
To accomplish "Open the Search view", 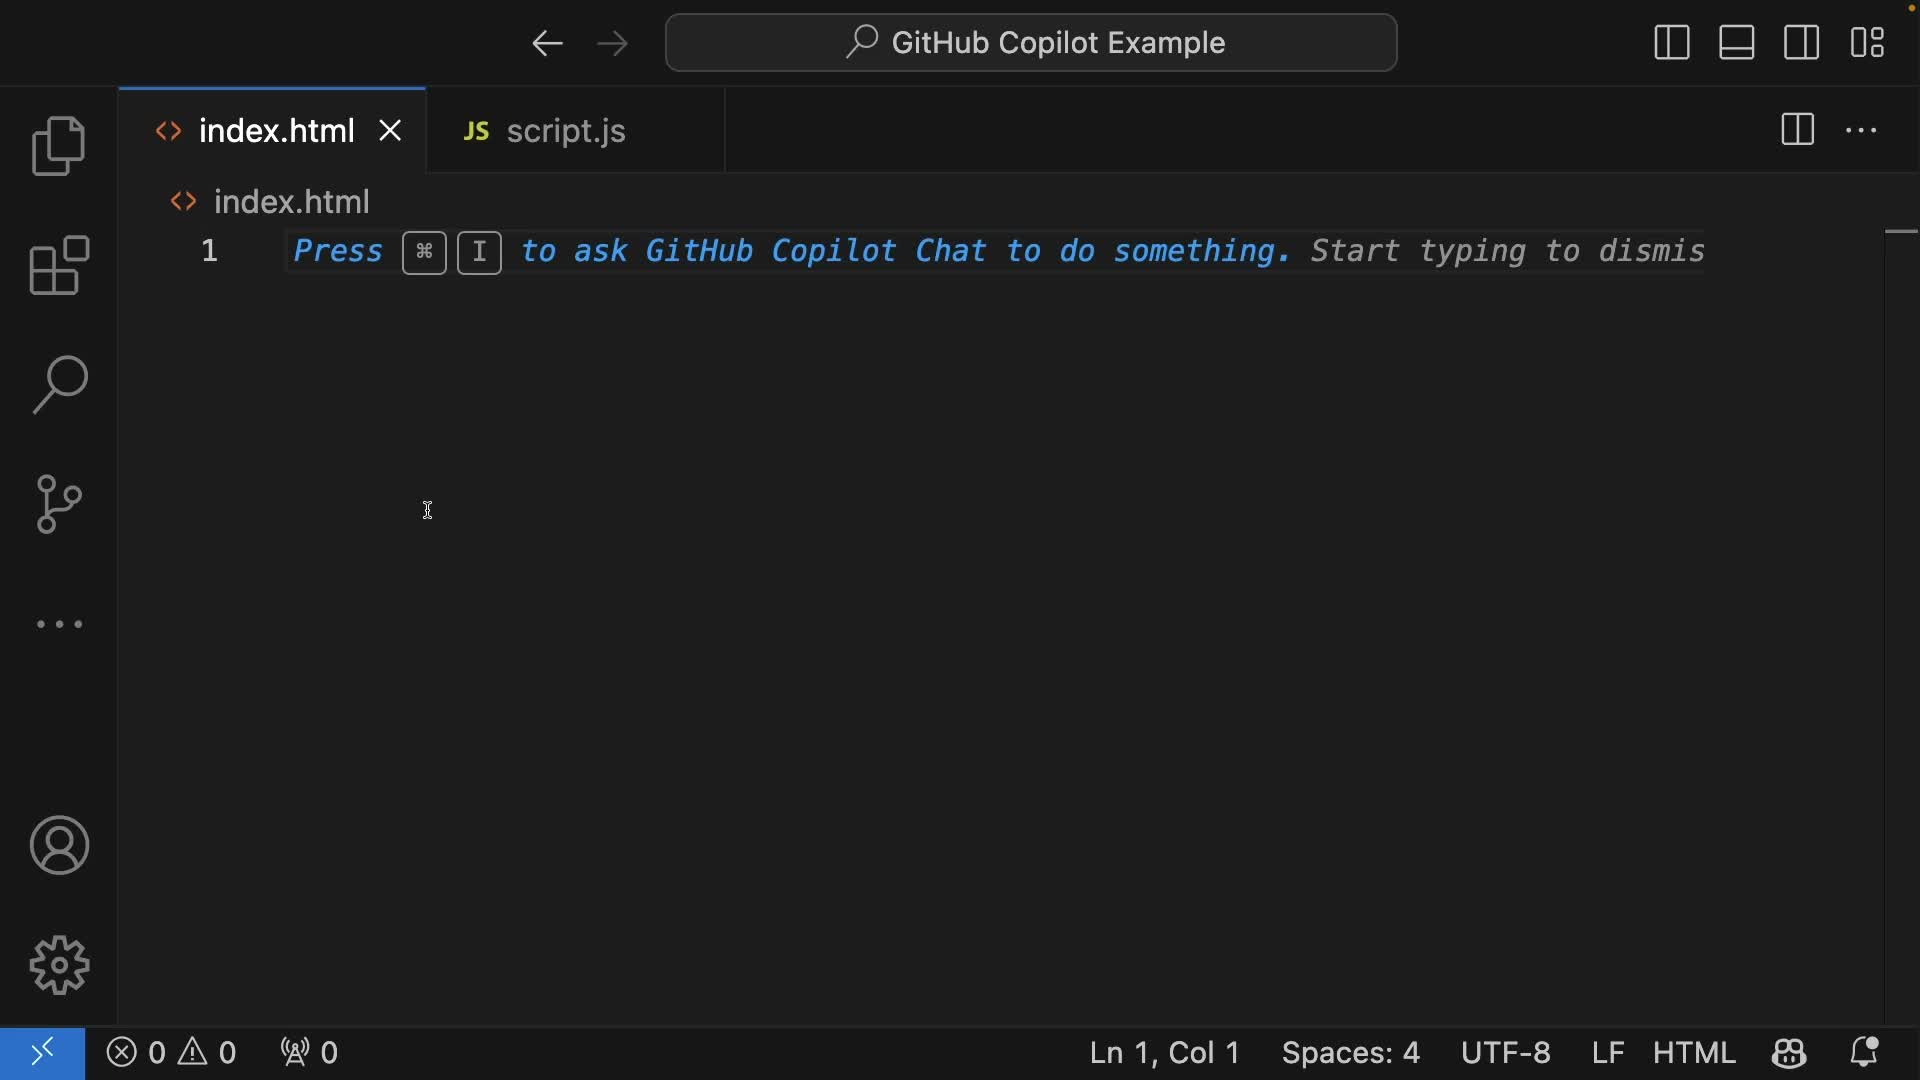I will pos(59,385).
